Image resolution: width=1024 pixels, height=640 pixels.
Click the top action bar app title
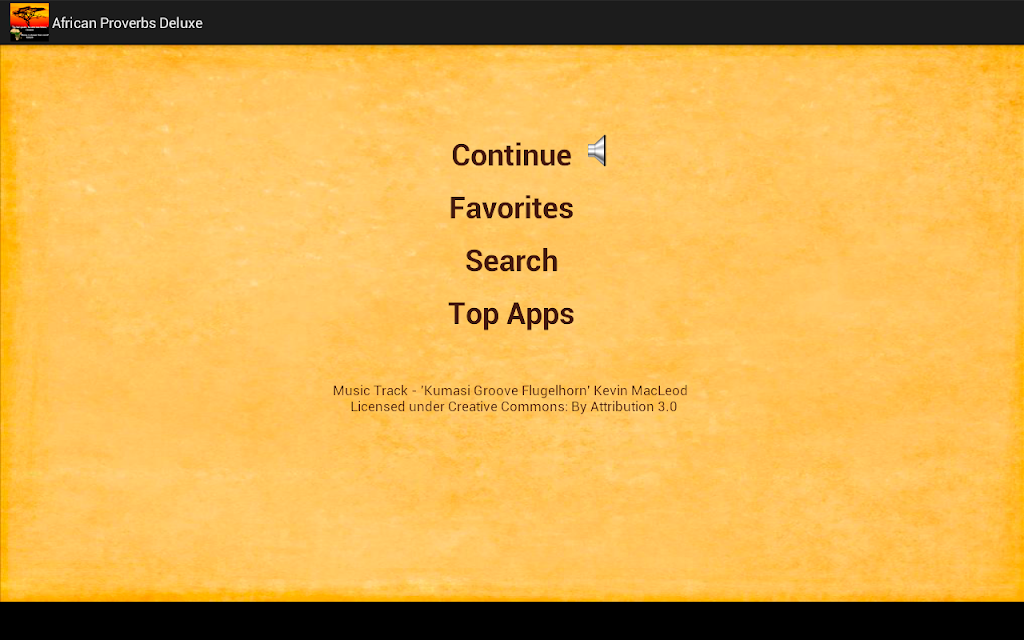coord(127,23)
